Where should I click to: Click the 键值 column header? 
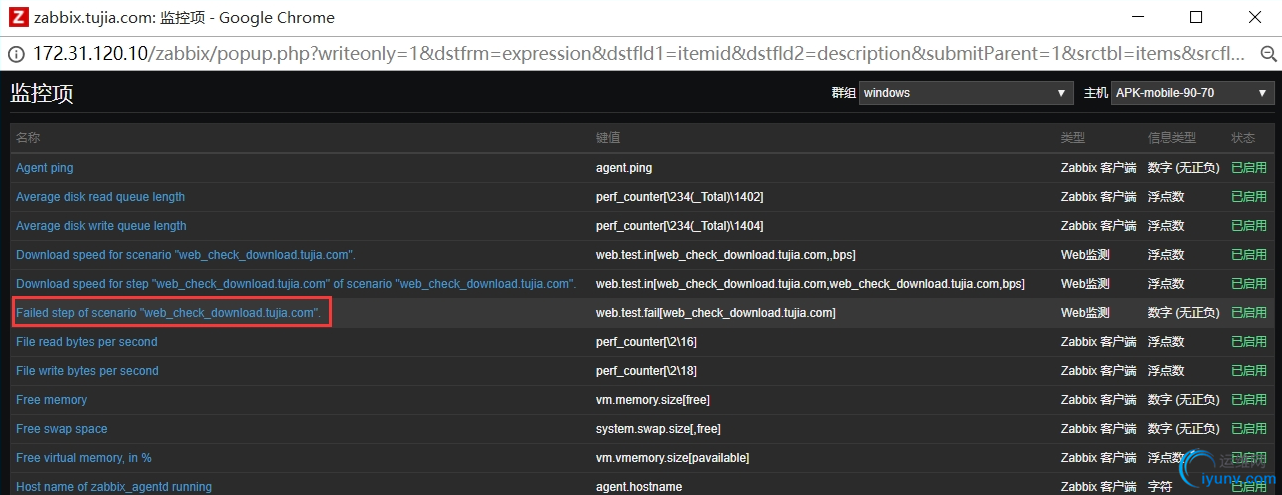pos(608,138)
